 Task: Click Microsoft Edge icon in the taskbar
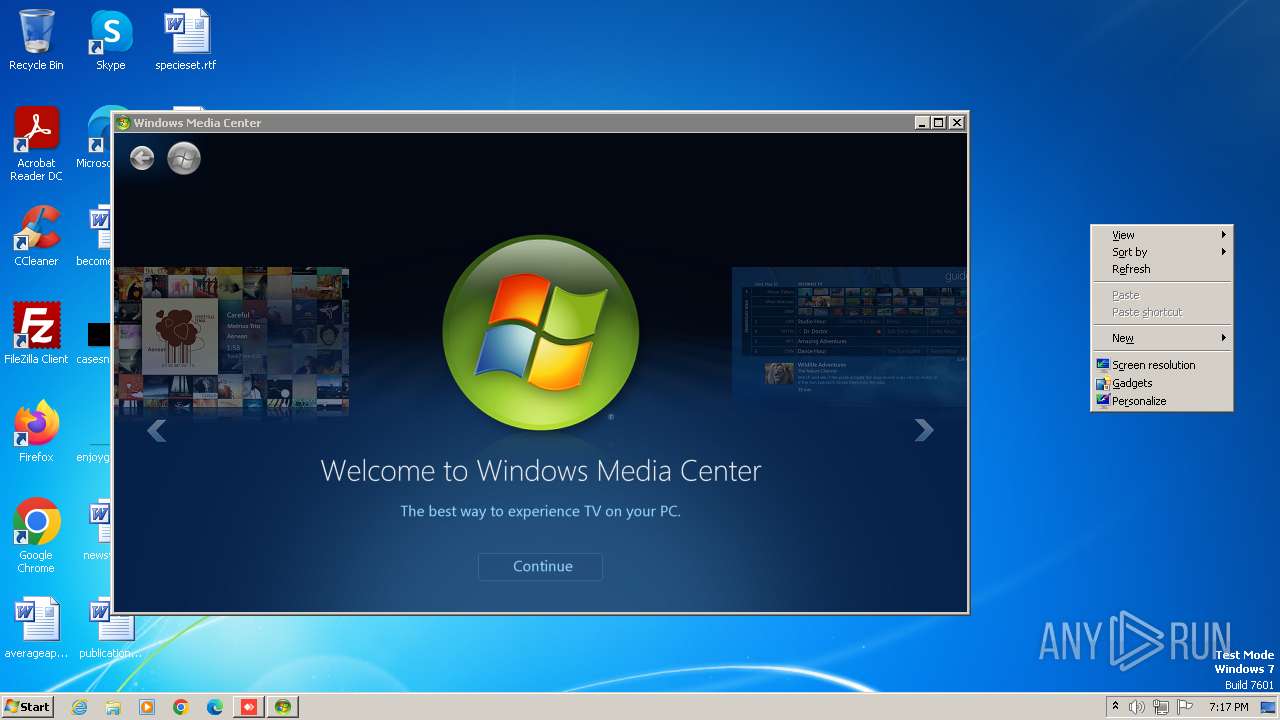[x=215, y=707]
